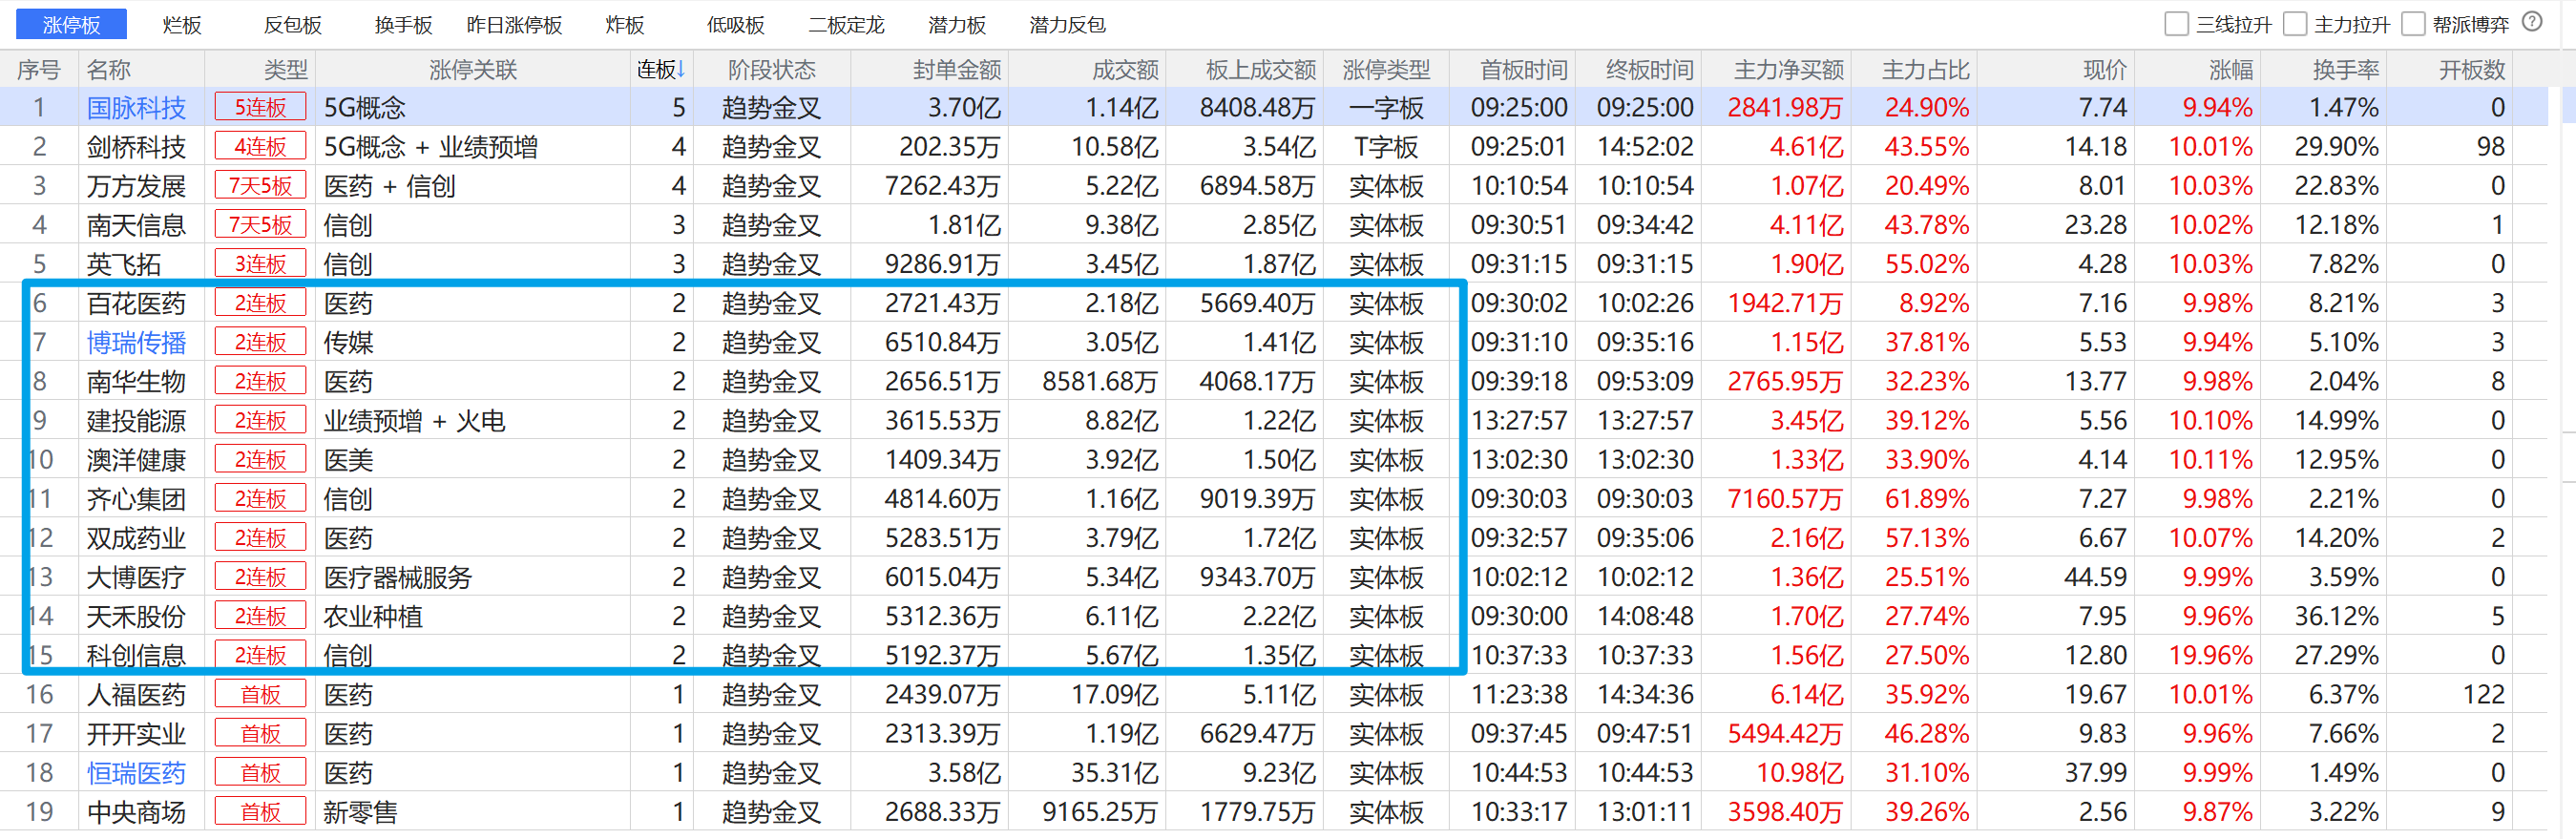Open the help question-mark icon
This screenshot has height=839, width=2576.
click(2532, 22)
